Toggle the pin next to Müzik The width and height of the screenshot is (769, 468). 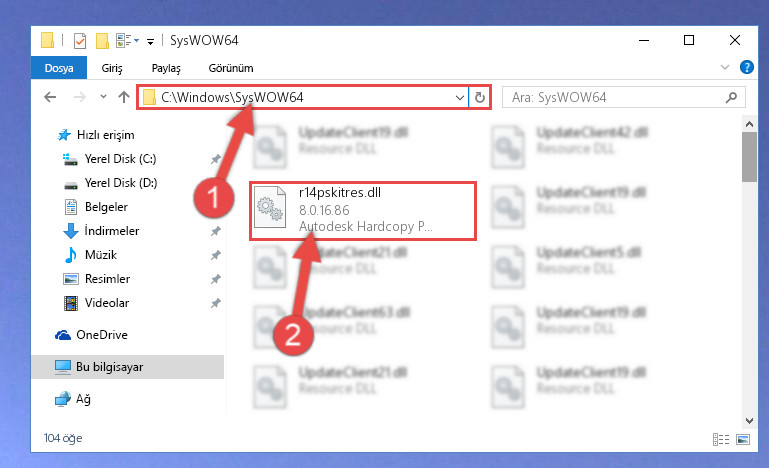tap(215, 255)
